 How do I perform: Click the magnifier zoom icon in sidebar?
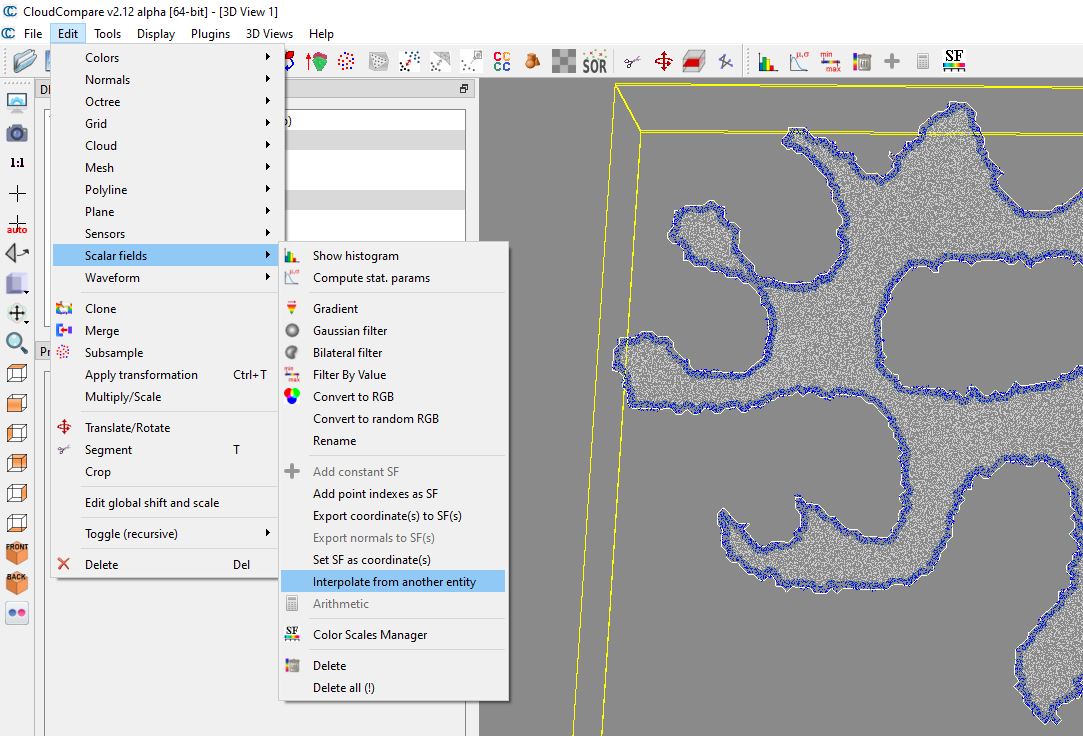[17, 343]
